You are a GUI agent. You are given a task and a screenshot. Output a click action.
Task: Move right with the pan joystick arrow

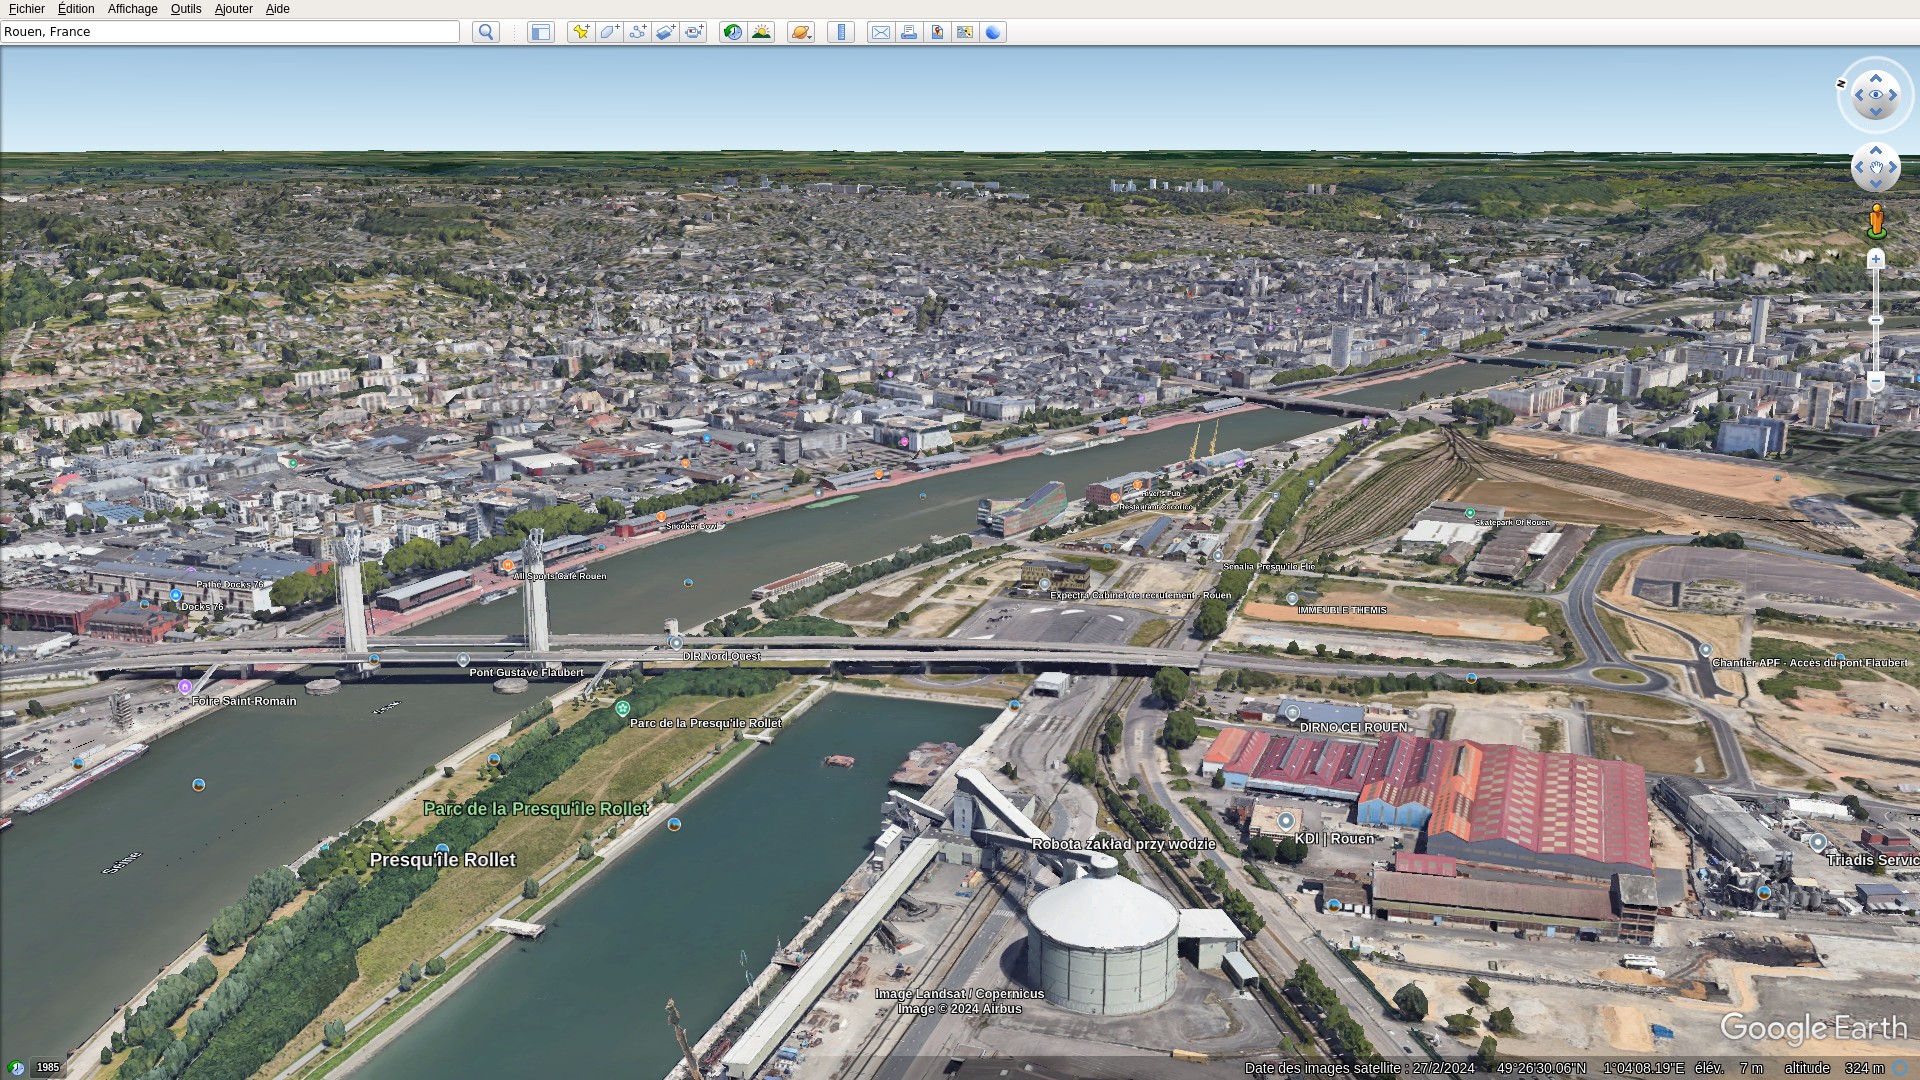(x=1893, y=167)
